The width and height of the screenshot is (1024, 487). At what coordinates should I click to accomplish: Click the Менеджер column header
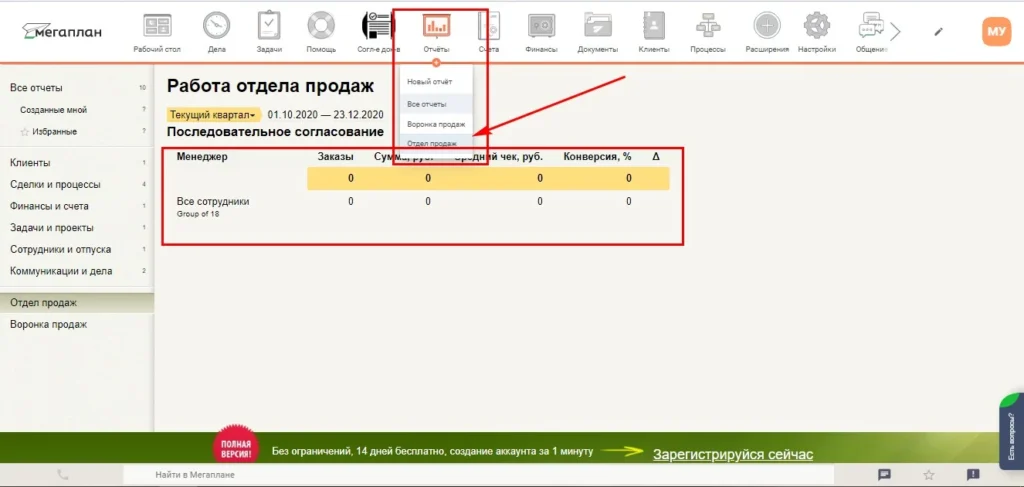click(x=202, y=157)
